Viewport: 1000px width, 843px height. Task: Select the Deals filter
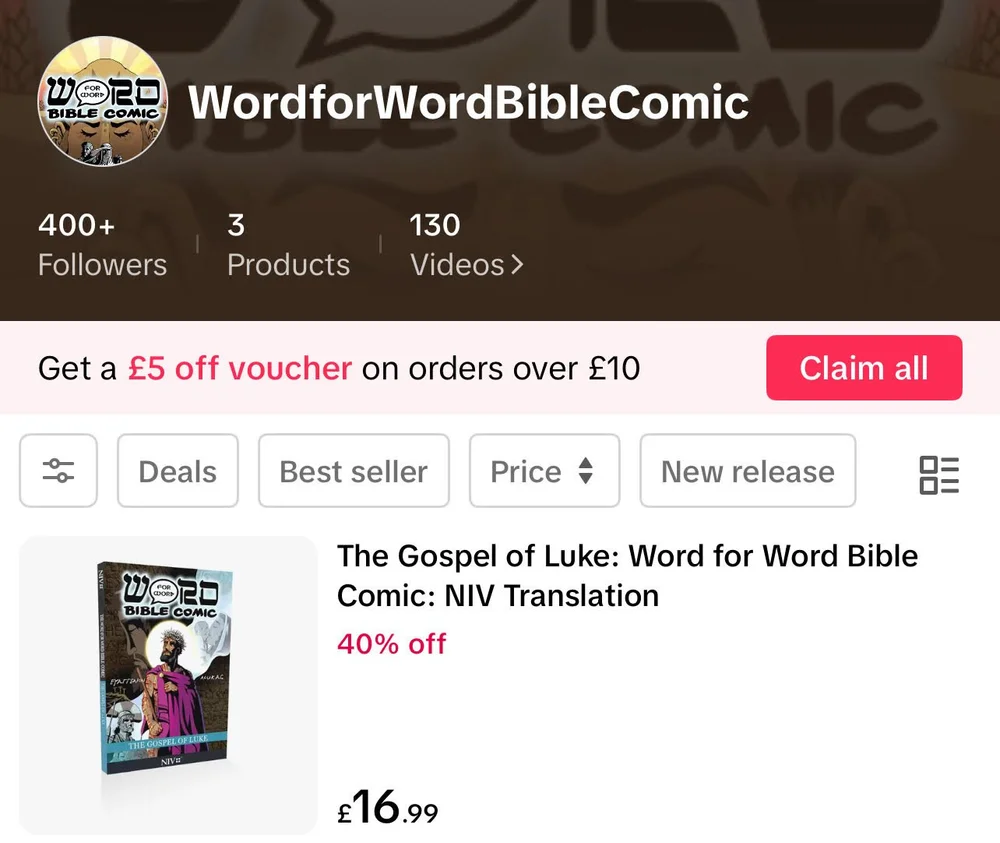(178, 471)
